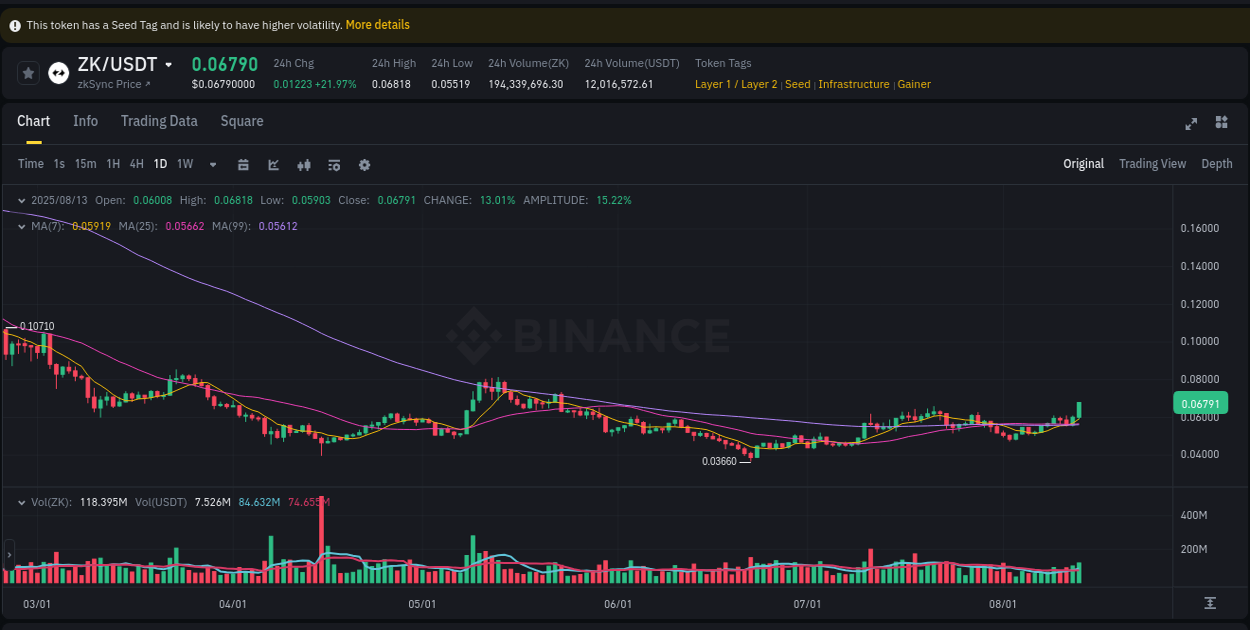Click the ZK token logo icon
This screenshot has height=630, width=1250.
coord(58,72)
